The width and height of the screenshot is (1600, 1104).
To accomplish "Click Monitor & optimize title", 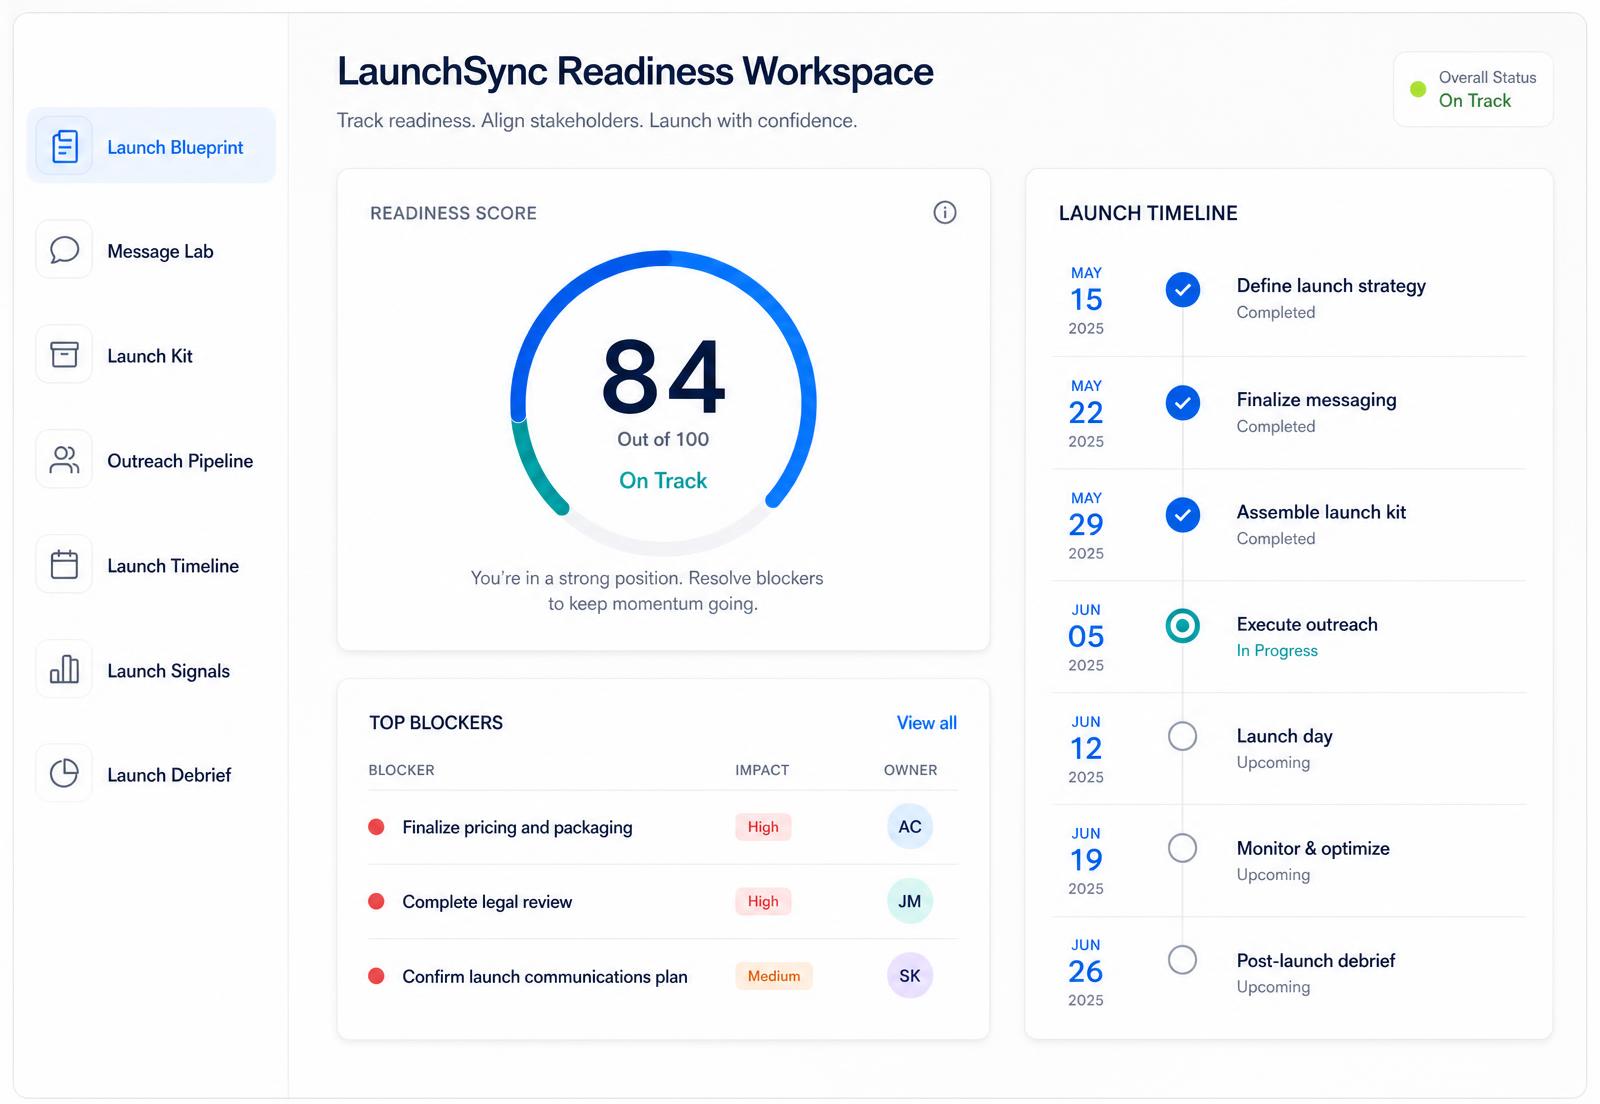I will click(x=1313, y=848).
